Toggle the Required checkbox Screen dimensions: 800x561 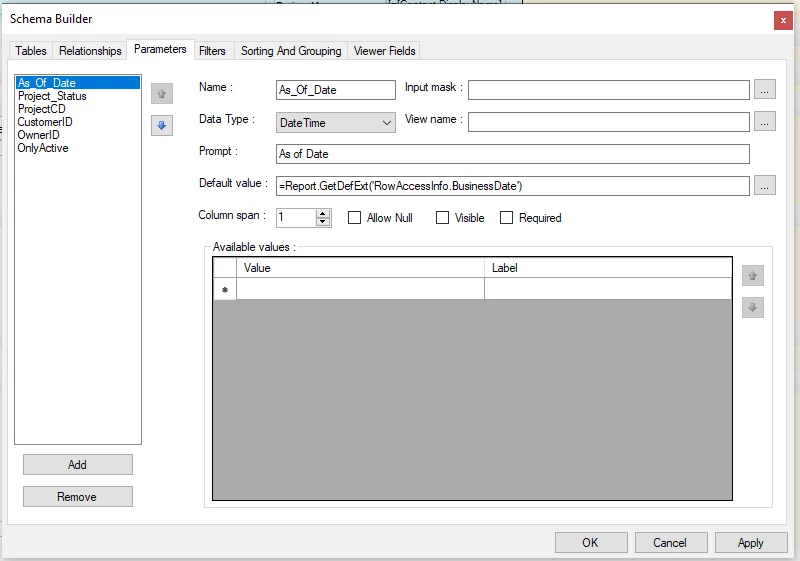coord(506,218)
